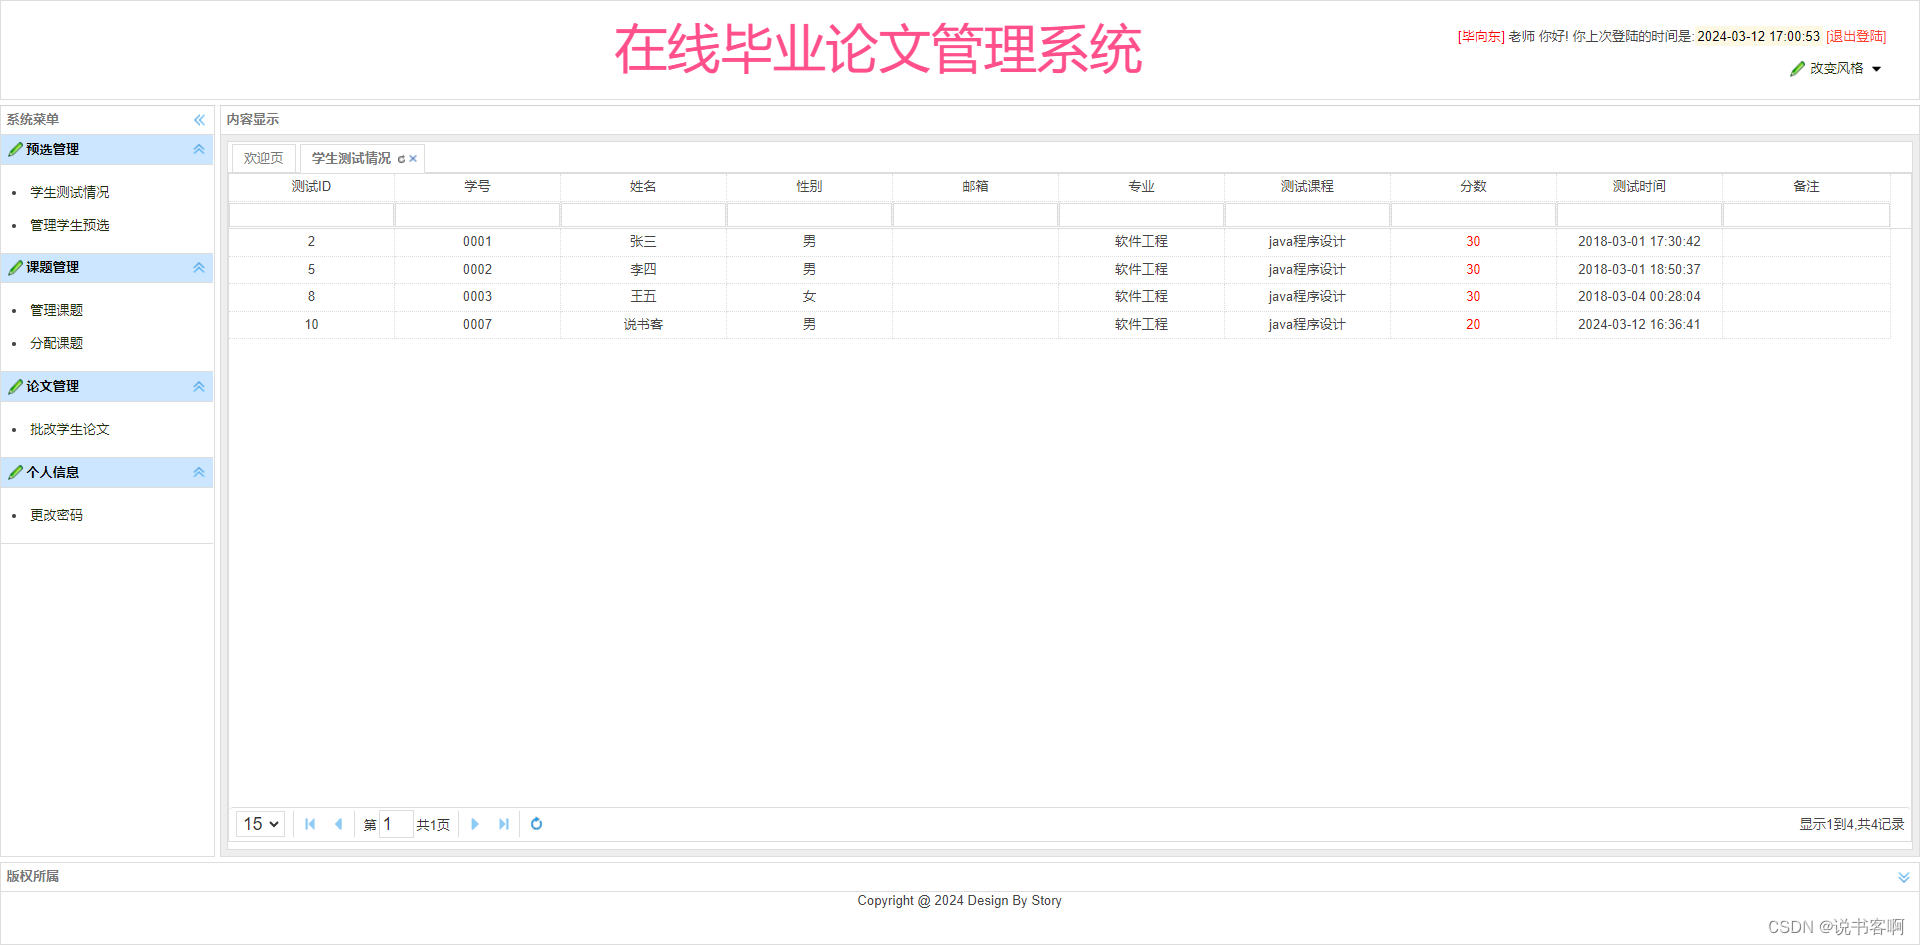Open 管理课题 in the sidebar
The height and width of the screenshot is (945, 1920).
(x=56, y=310)
